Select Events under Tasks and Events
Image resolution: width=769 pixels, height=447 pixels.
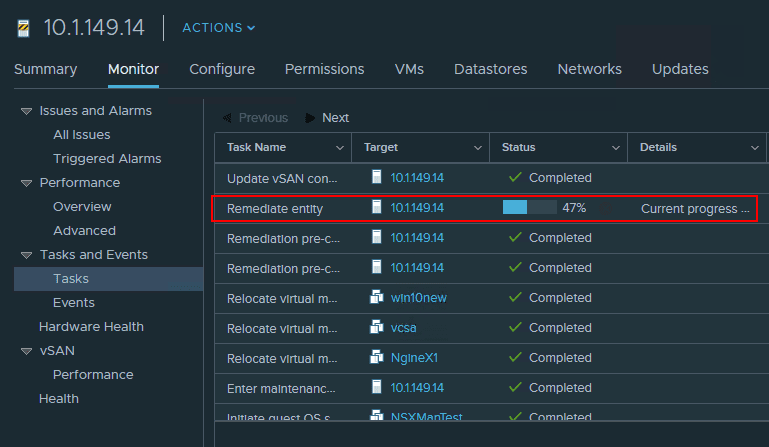(74, 303)
